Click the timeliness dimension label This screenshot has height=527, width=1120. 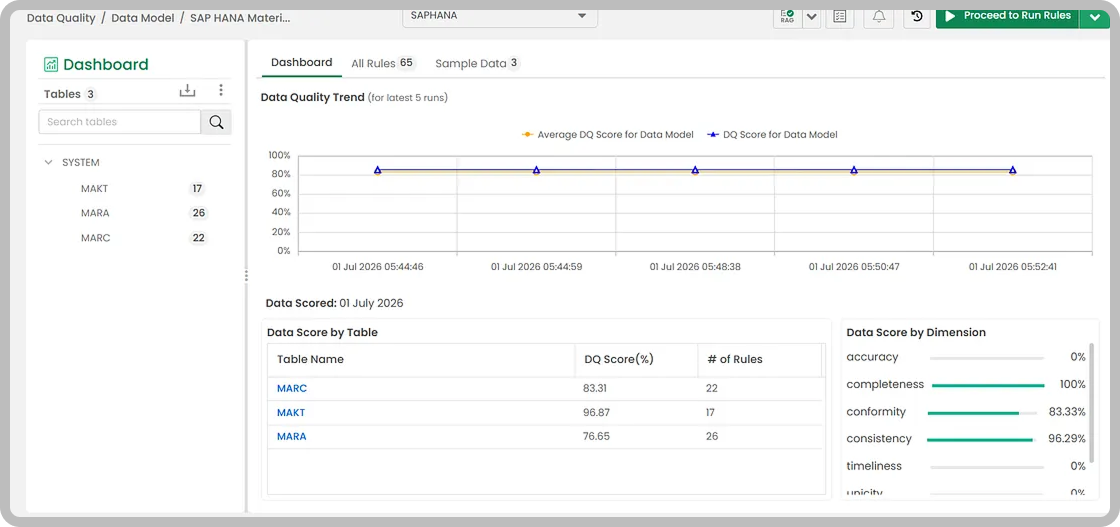click(x=874, y=466)
